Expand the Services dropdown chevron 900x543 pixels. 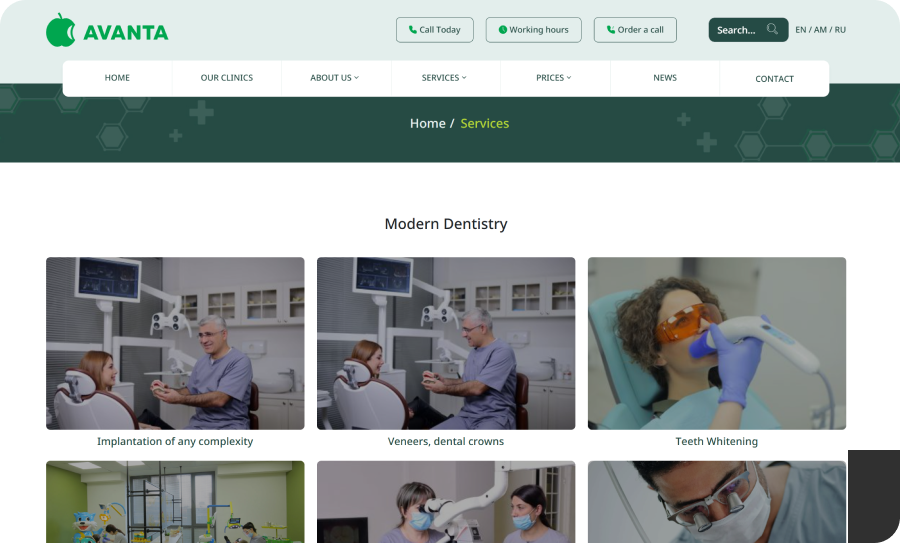point(464,77)
